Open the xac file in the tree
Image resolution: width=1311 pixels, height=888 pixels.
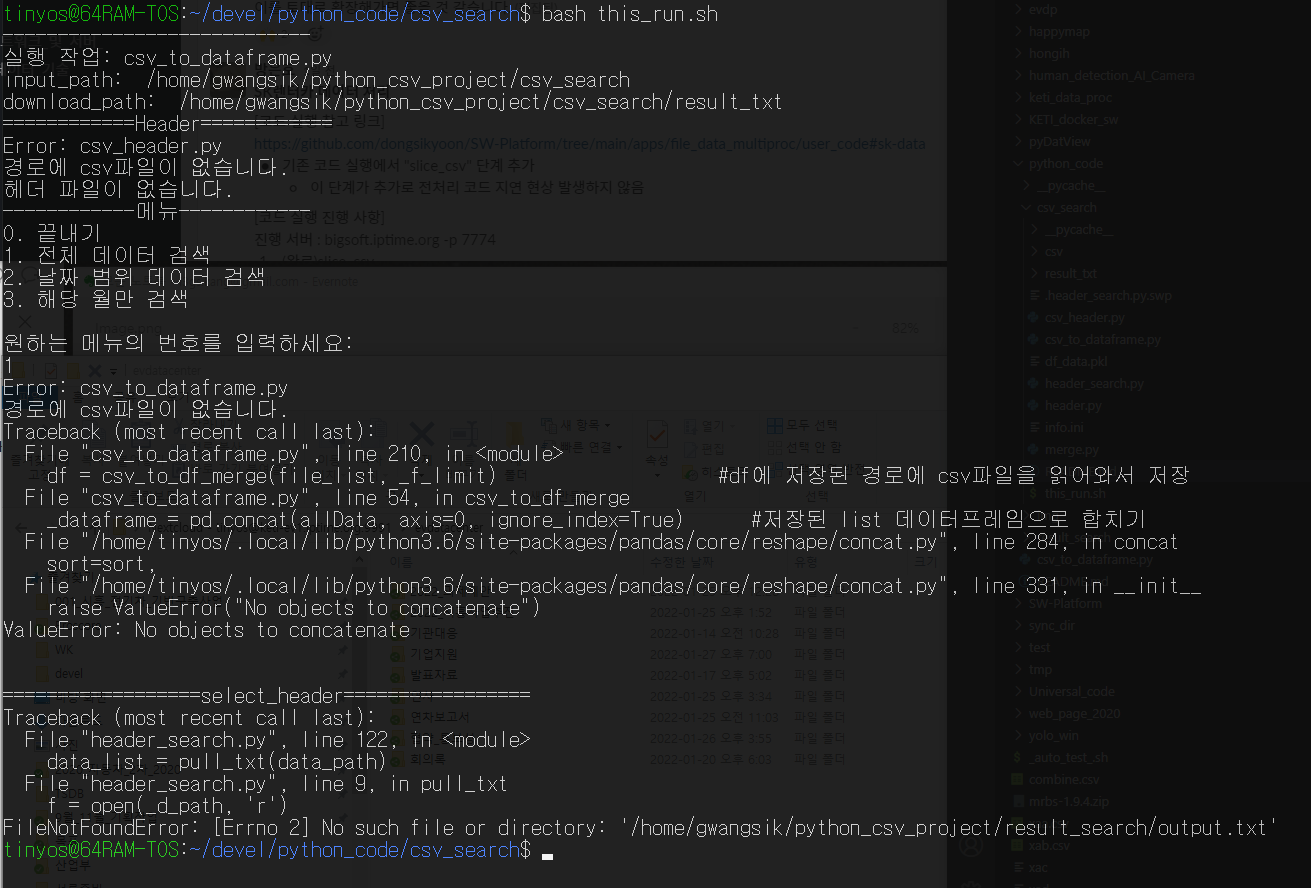tap(1039, 867)
